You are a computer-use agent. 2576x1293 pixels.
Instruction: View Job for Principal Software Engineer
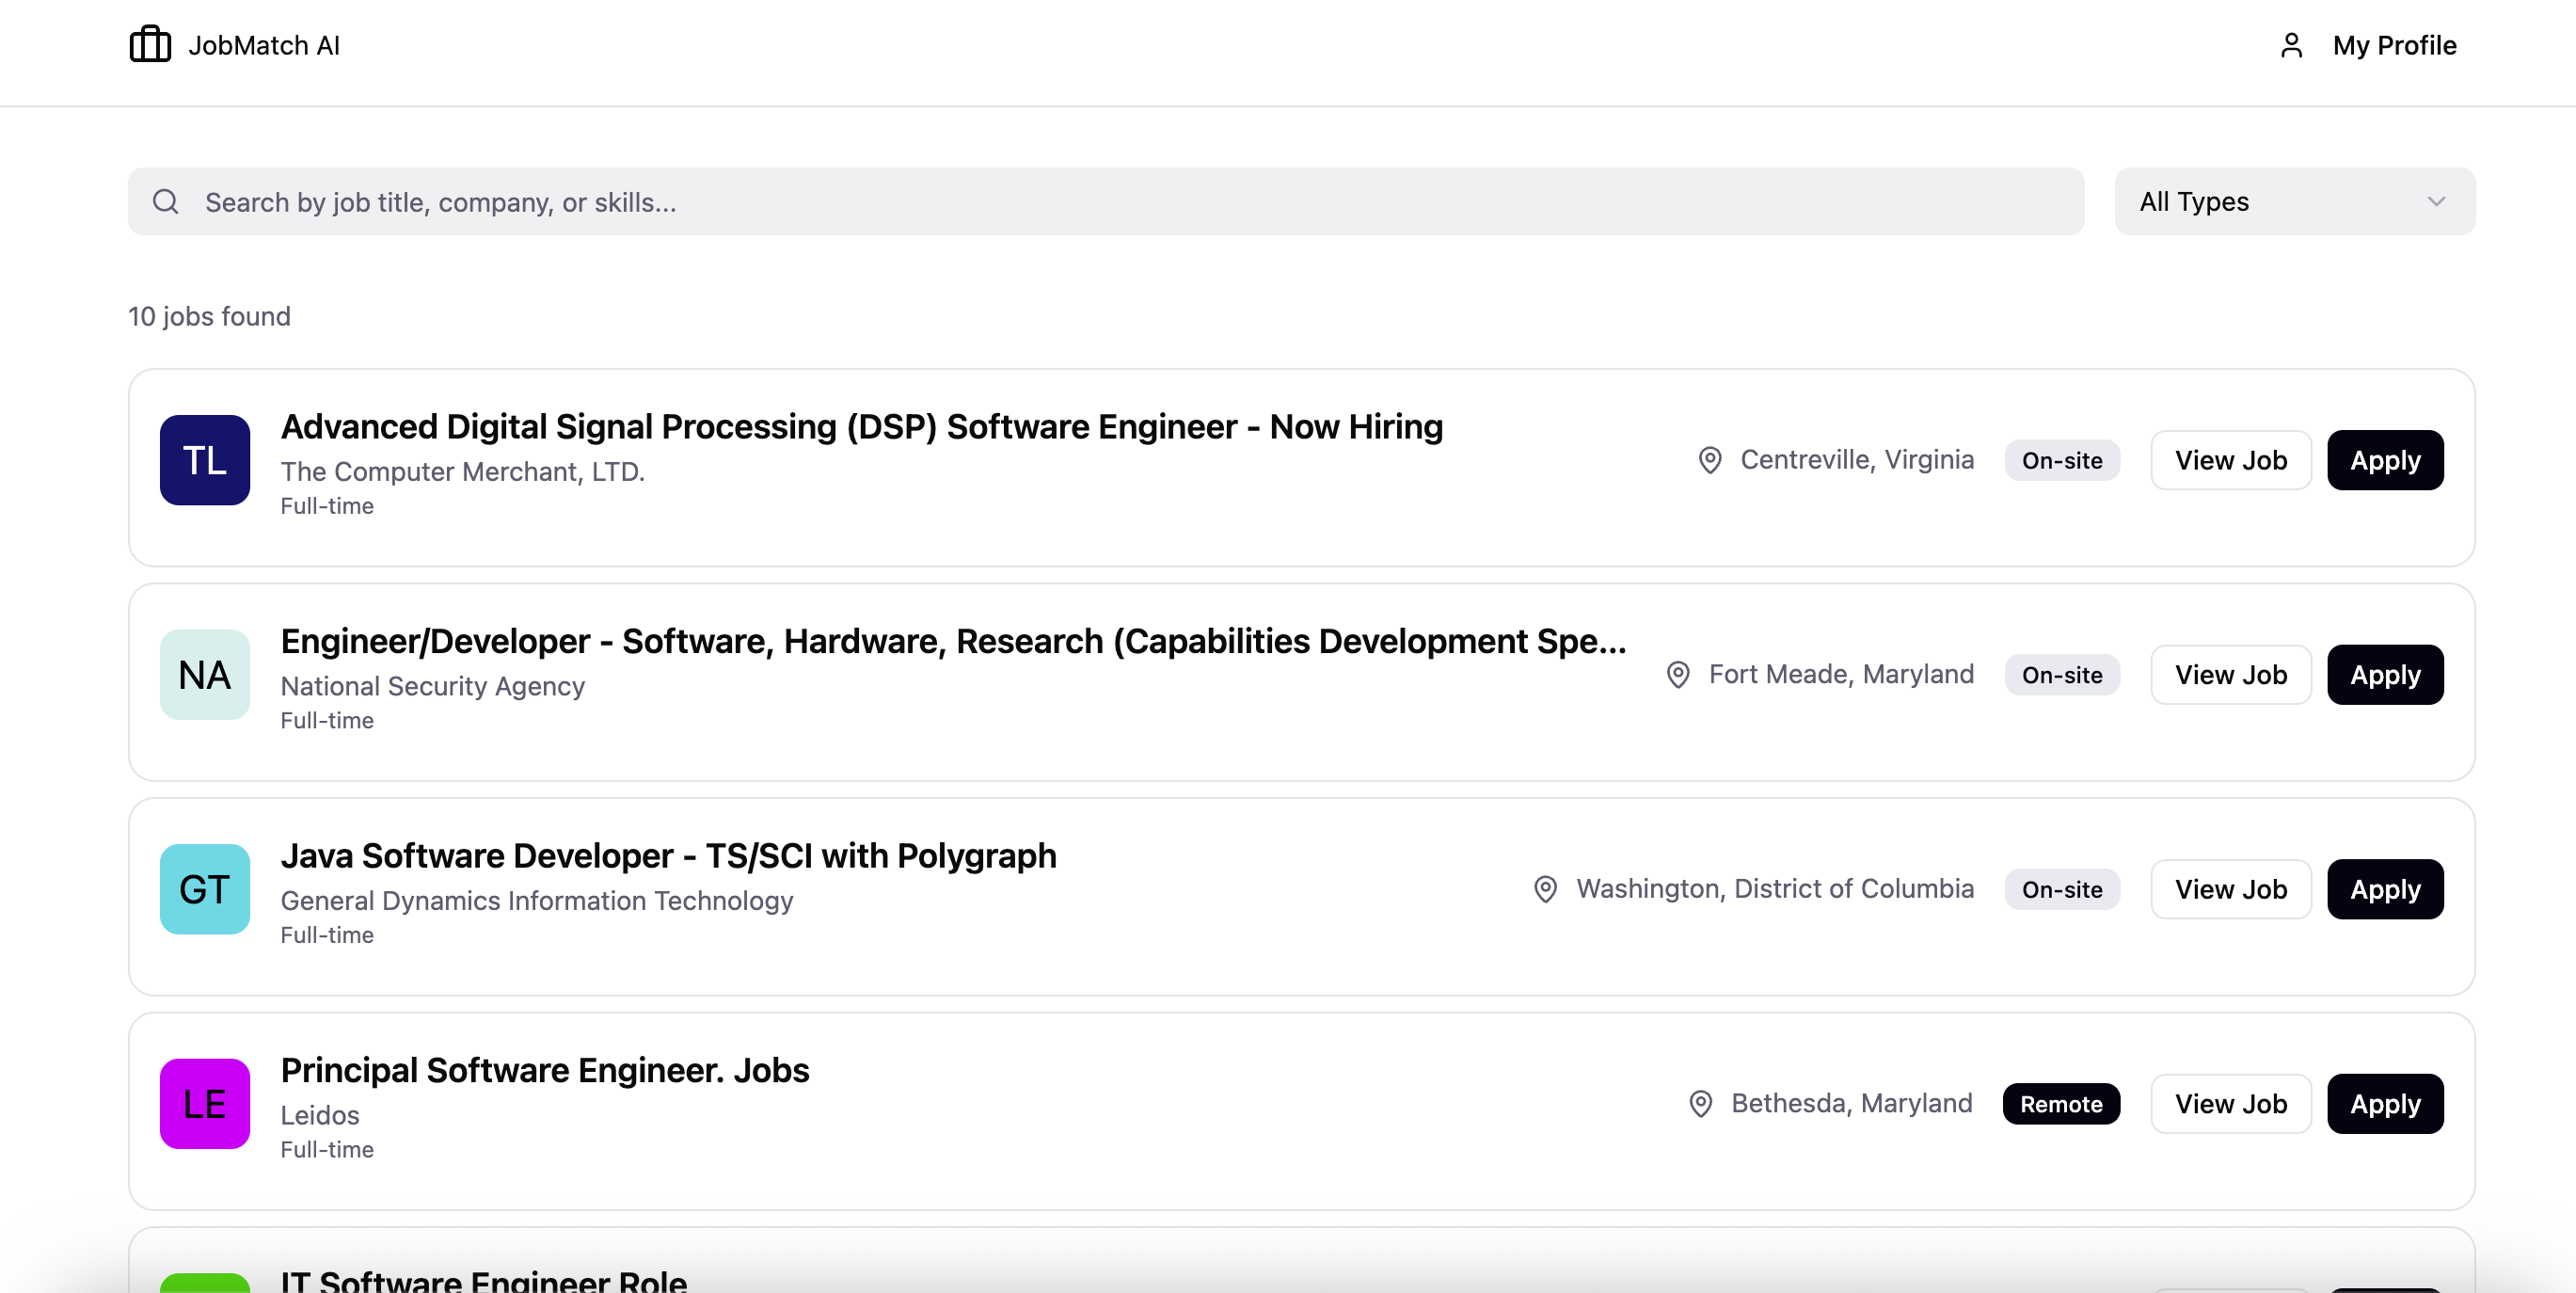click(2230, 1104)
